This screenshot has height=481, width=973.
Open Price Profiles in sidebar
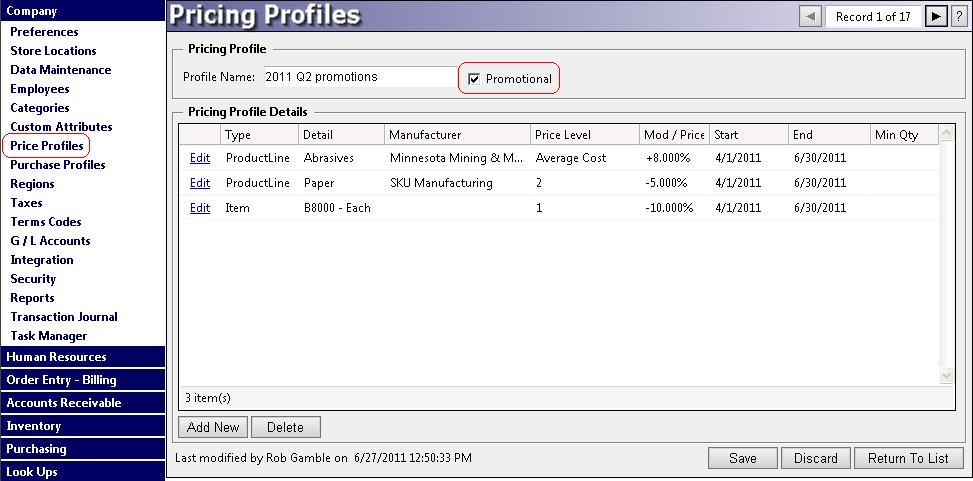click(x=47, y=146)
